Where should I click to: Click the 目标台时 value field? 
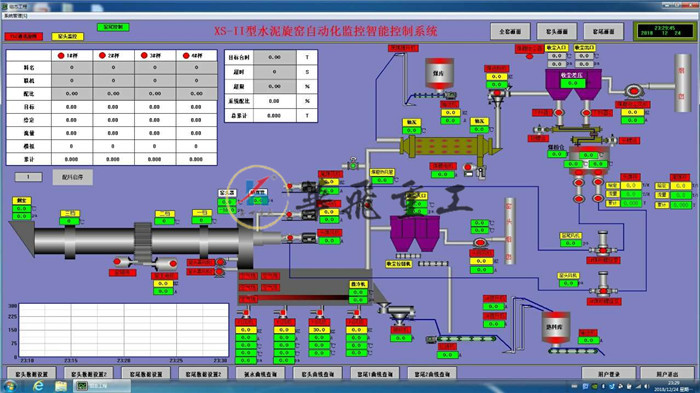[274, 57]
